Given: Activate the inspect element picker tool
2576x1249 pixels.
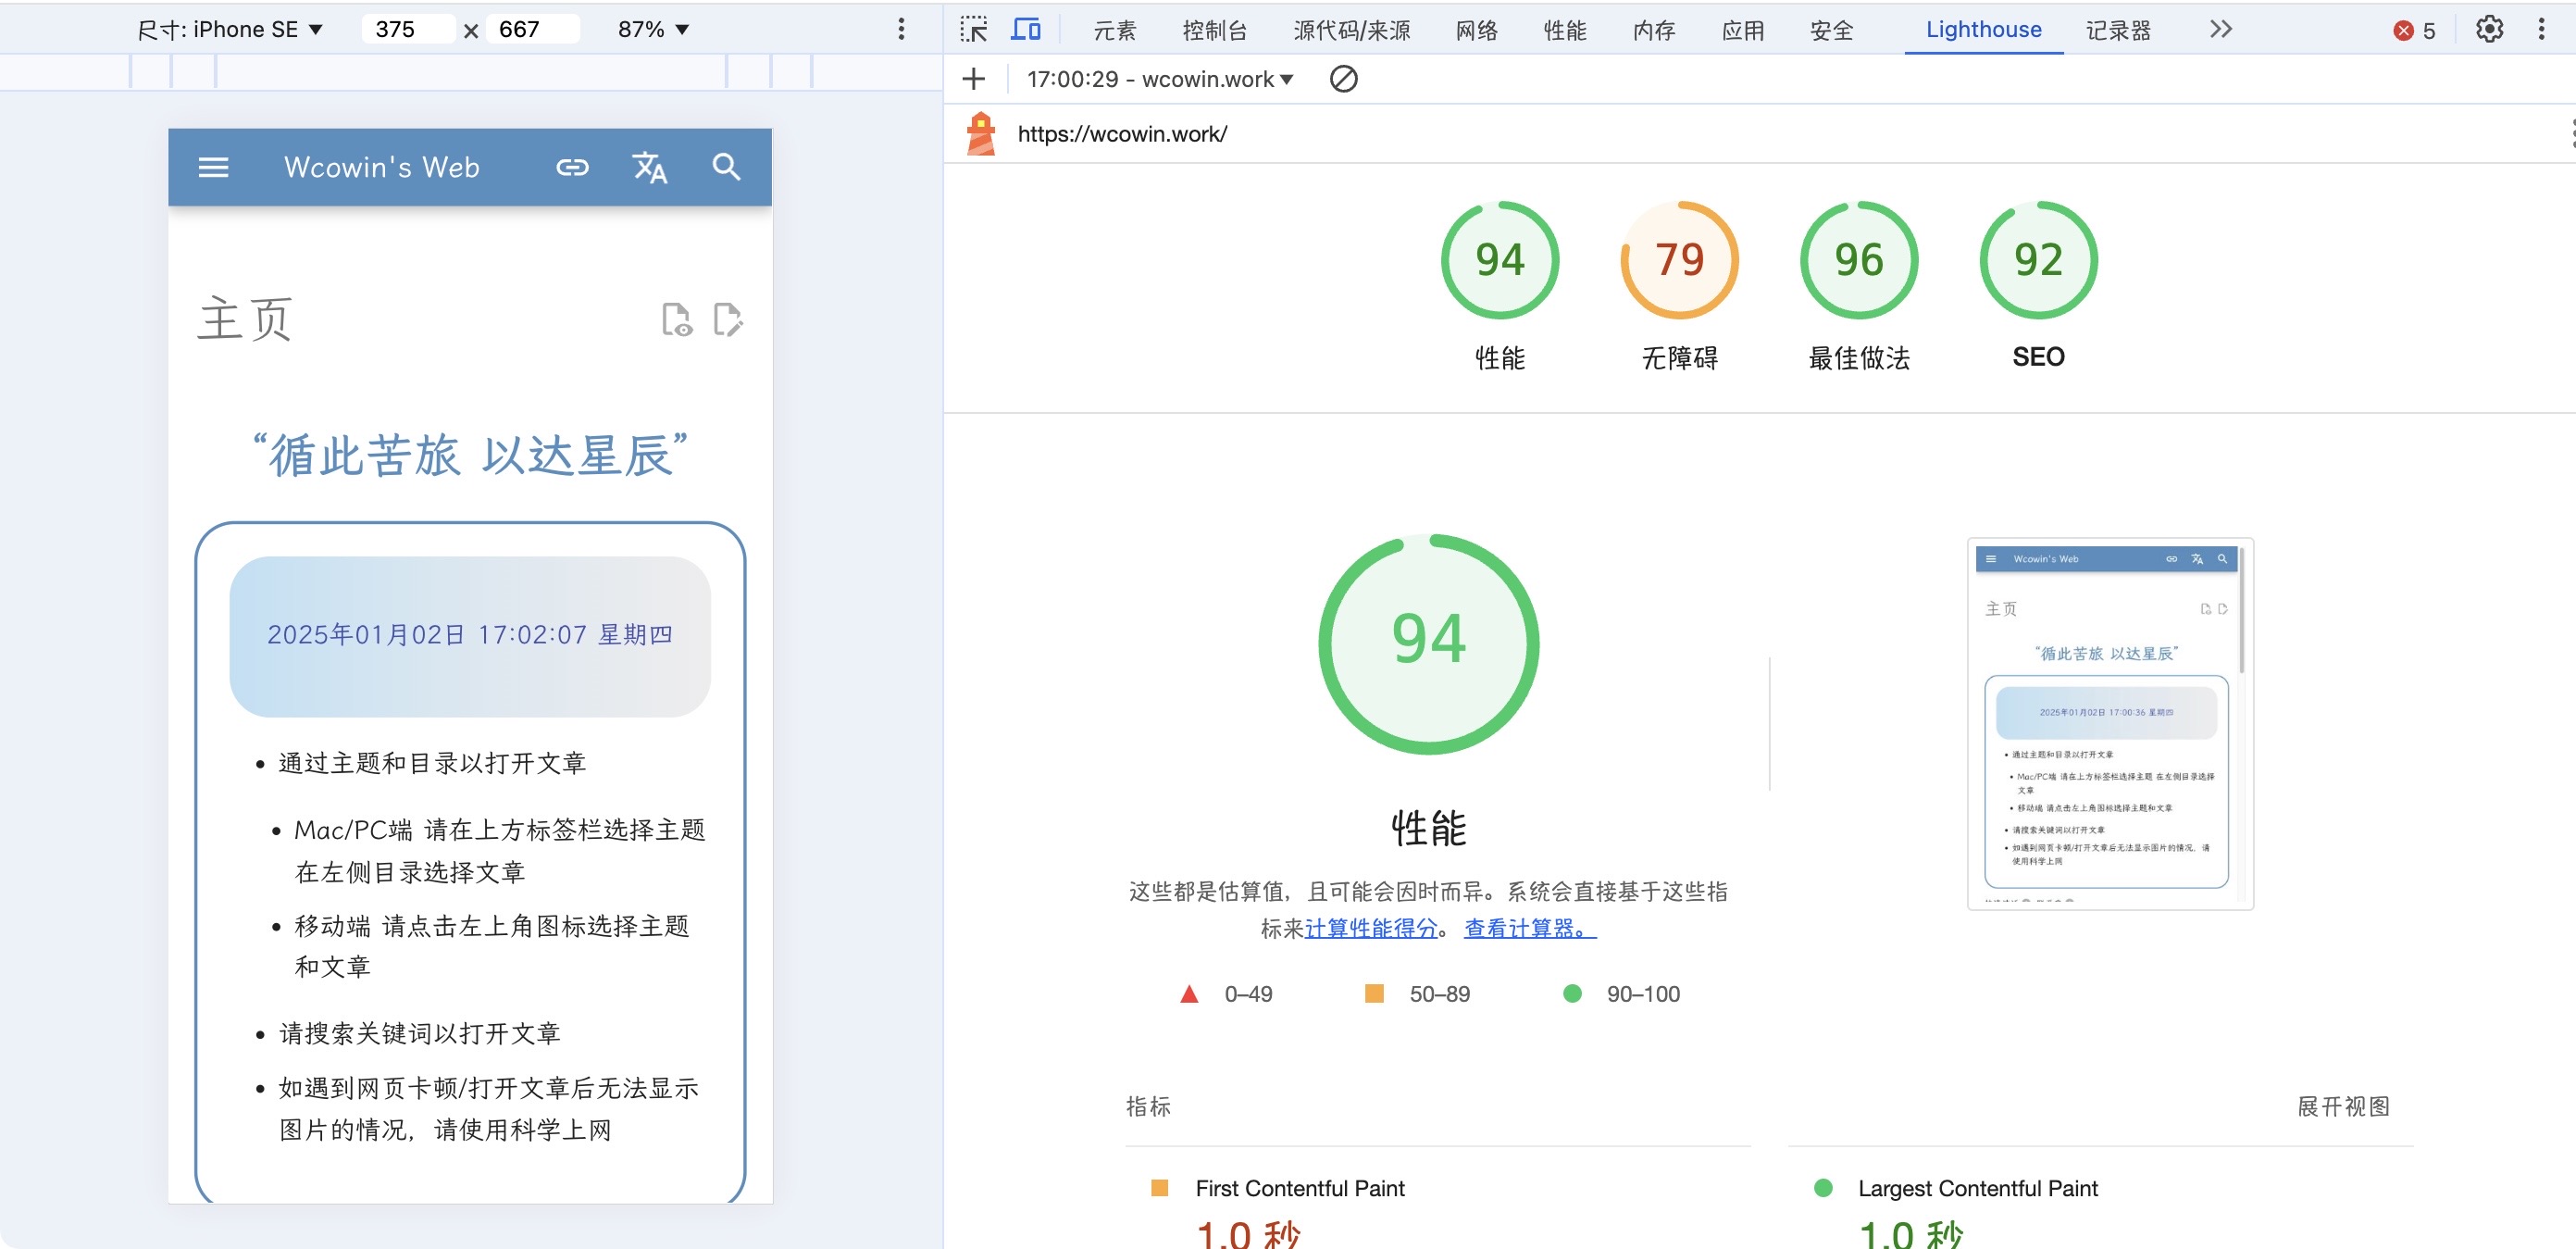Looking at the screenshot, I should pos(973,29).
